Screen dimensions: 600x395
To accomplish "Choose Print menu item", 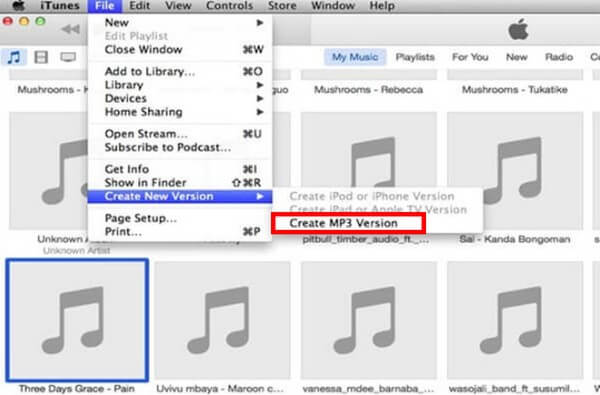I will 180,232.
